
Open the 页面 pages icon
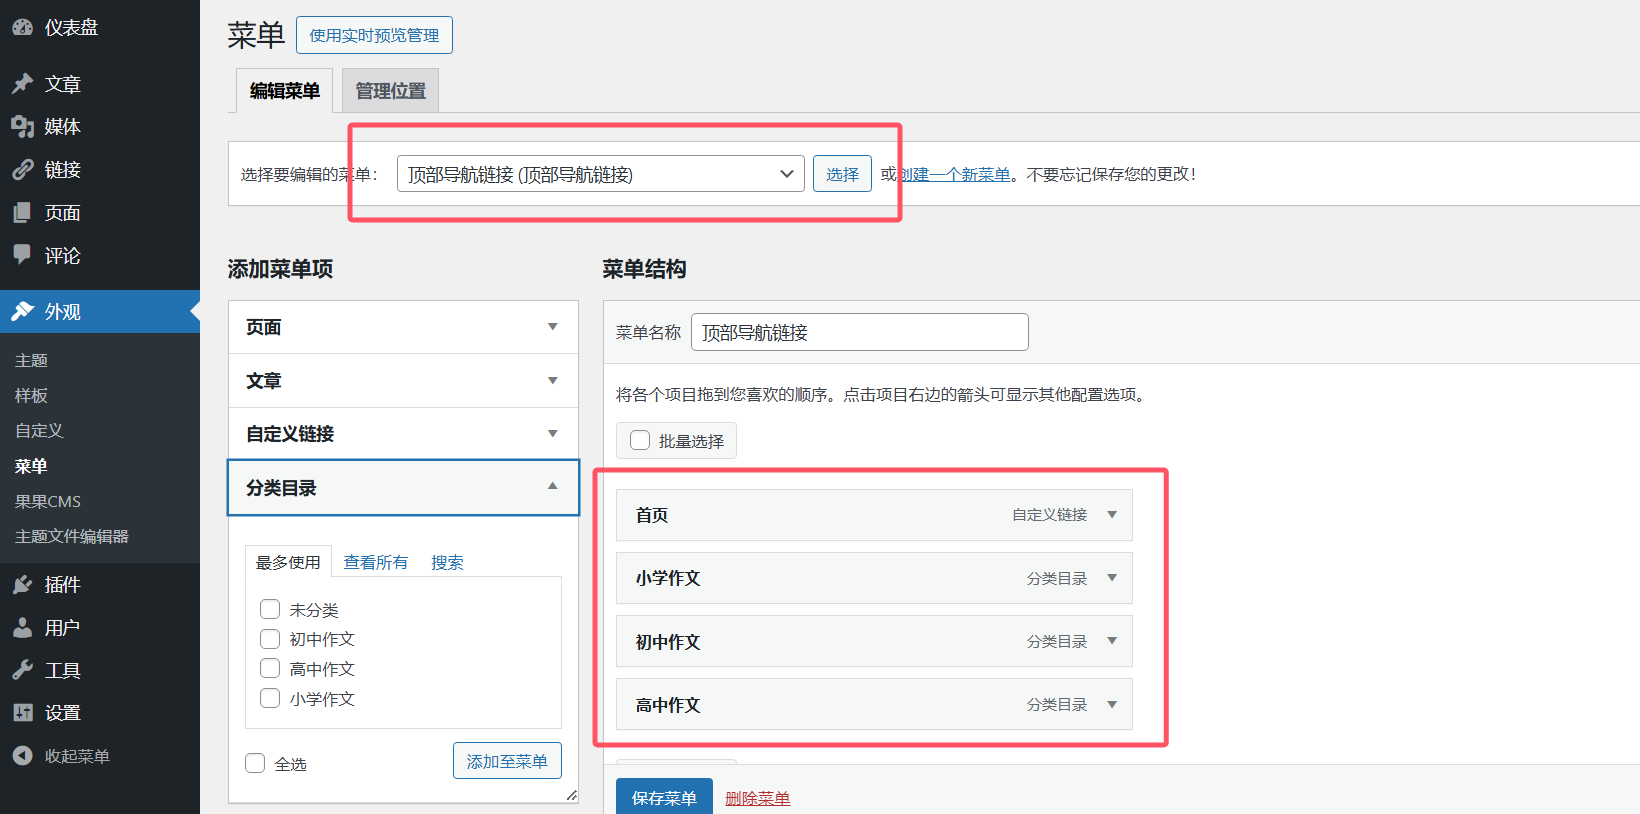22,213
